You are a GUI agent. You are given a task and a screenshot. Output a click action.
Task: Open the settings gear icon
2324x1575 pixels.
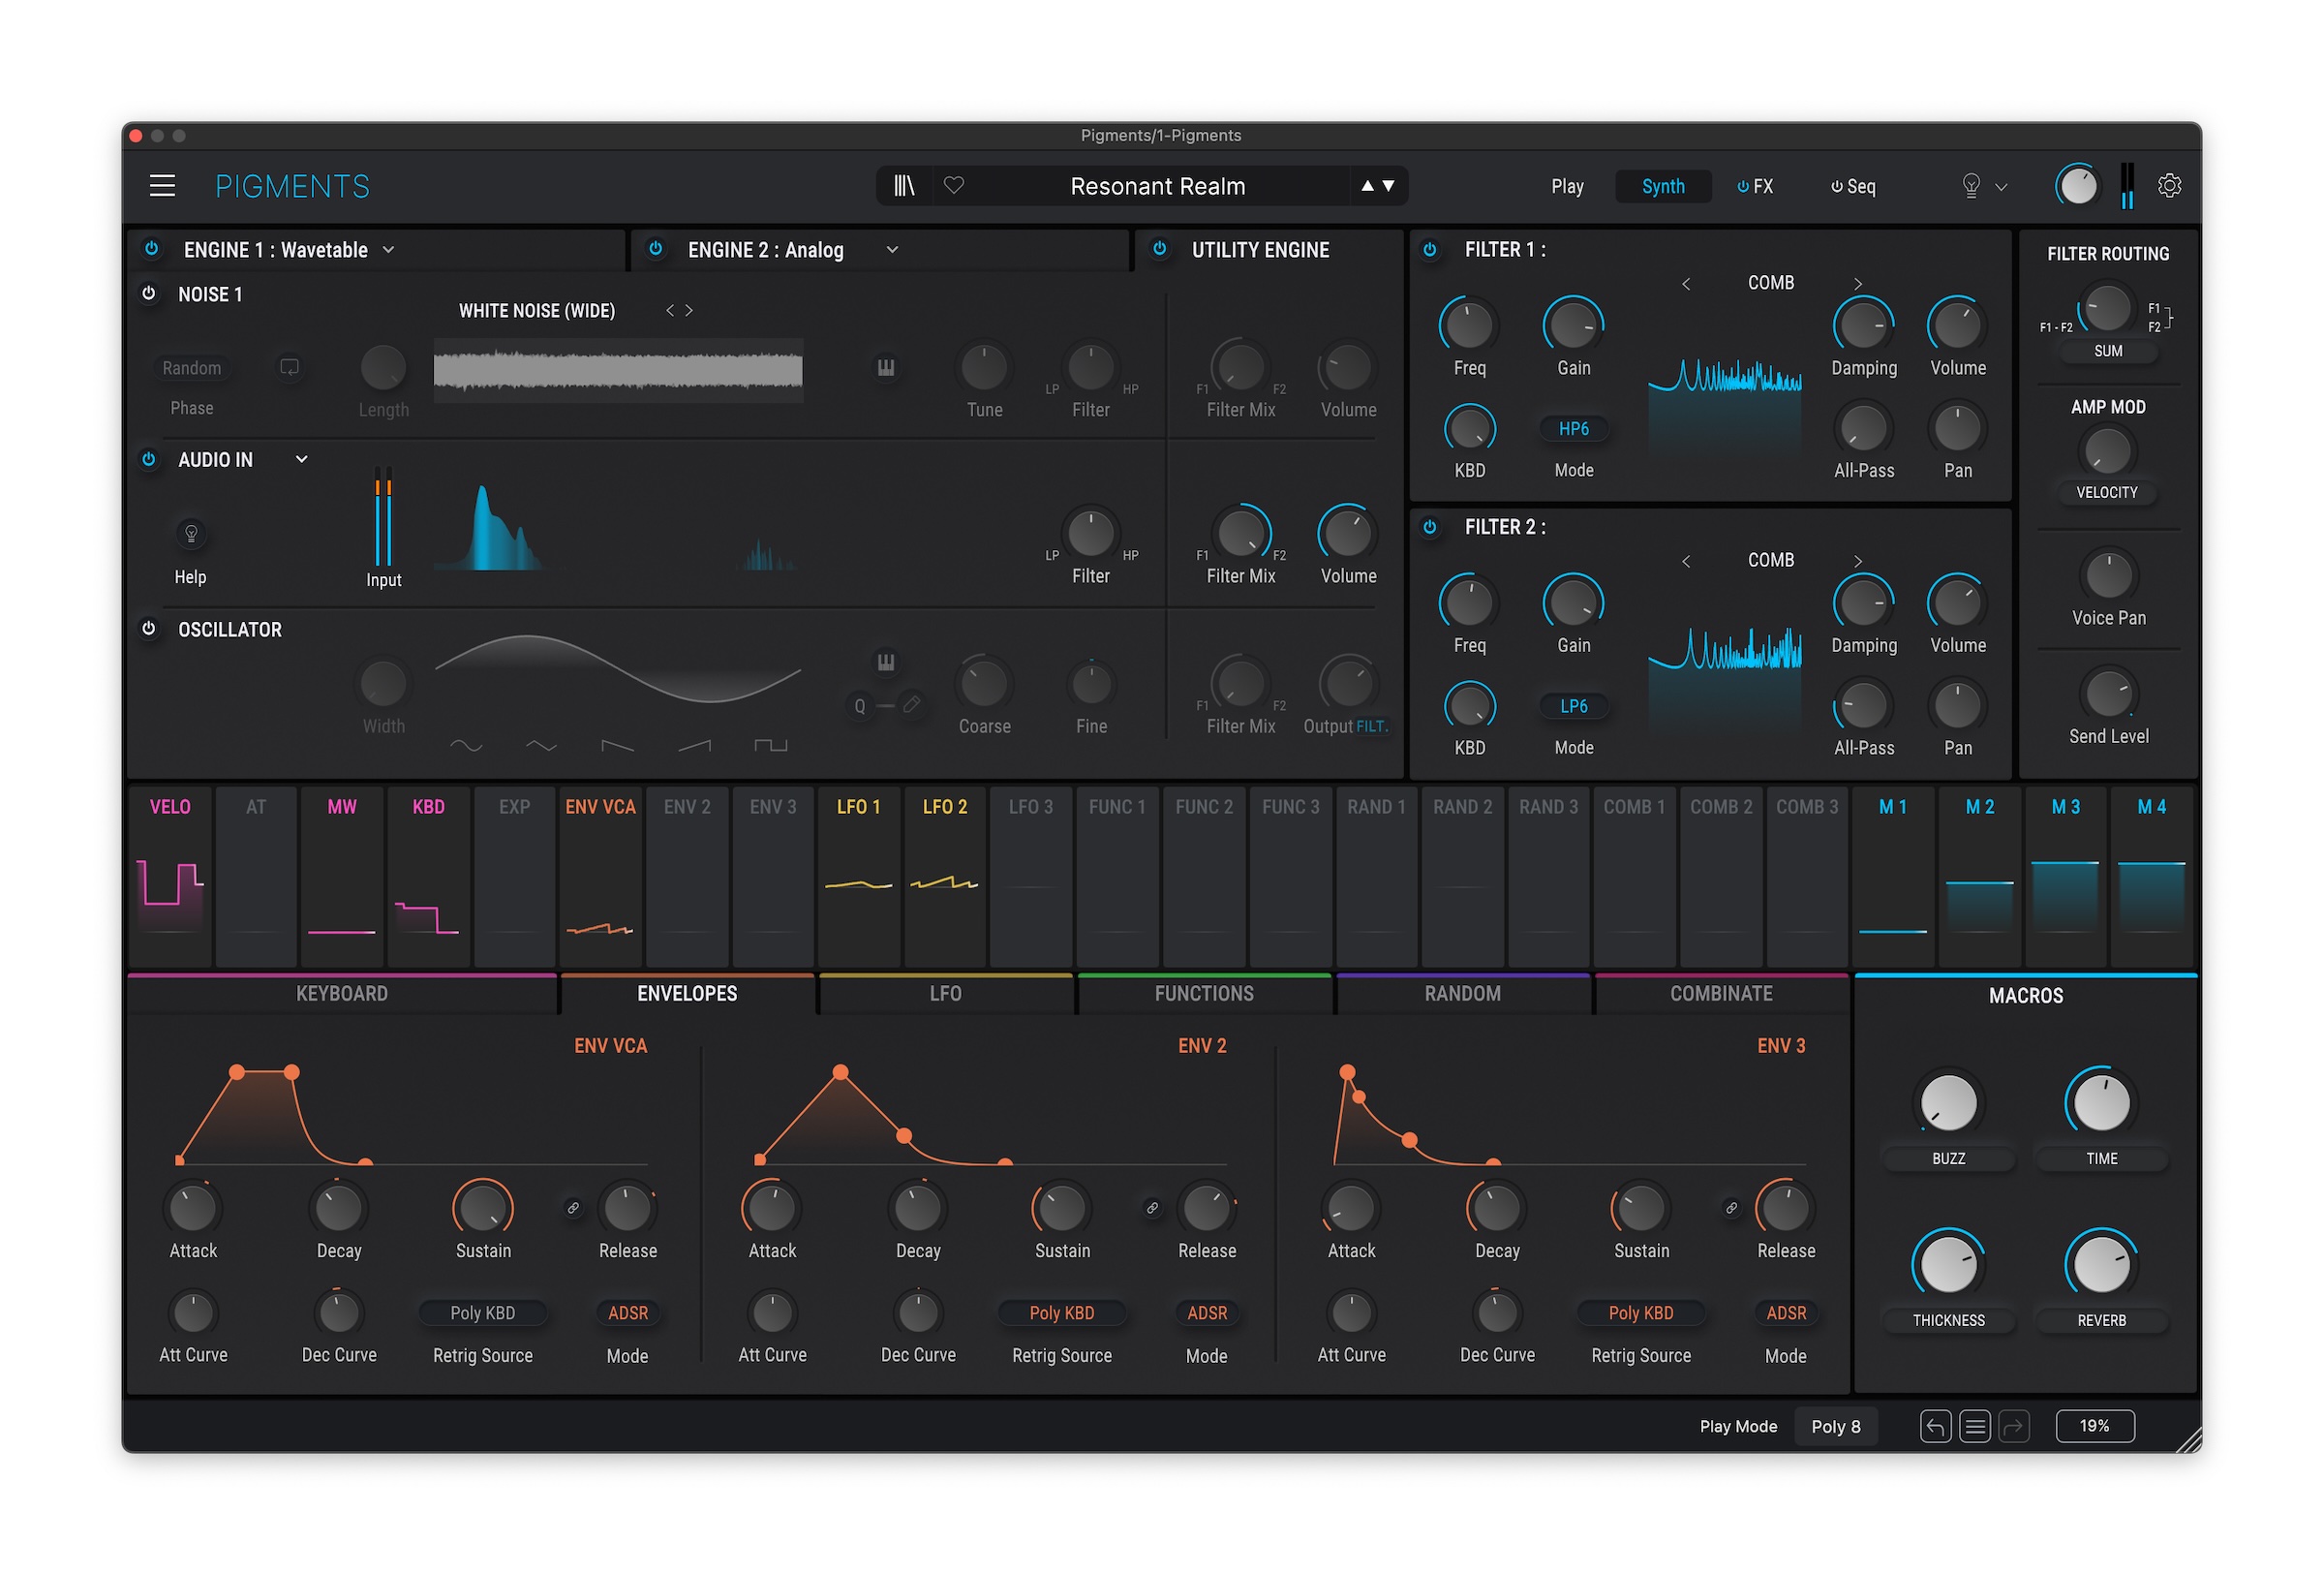point(2169,186)
